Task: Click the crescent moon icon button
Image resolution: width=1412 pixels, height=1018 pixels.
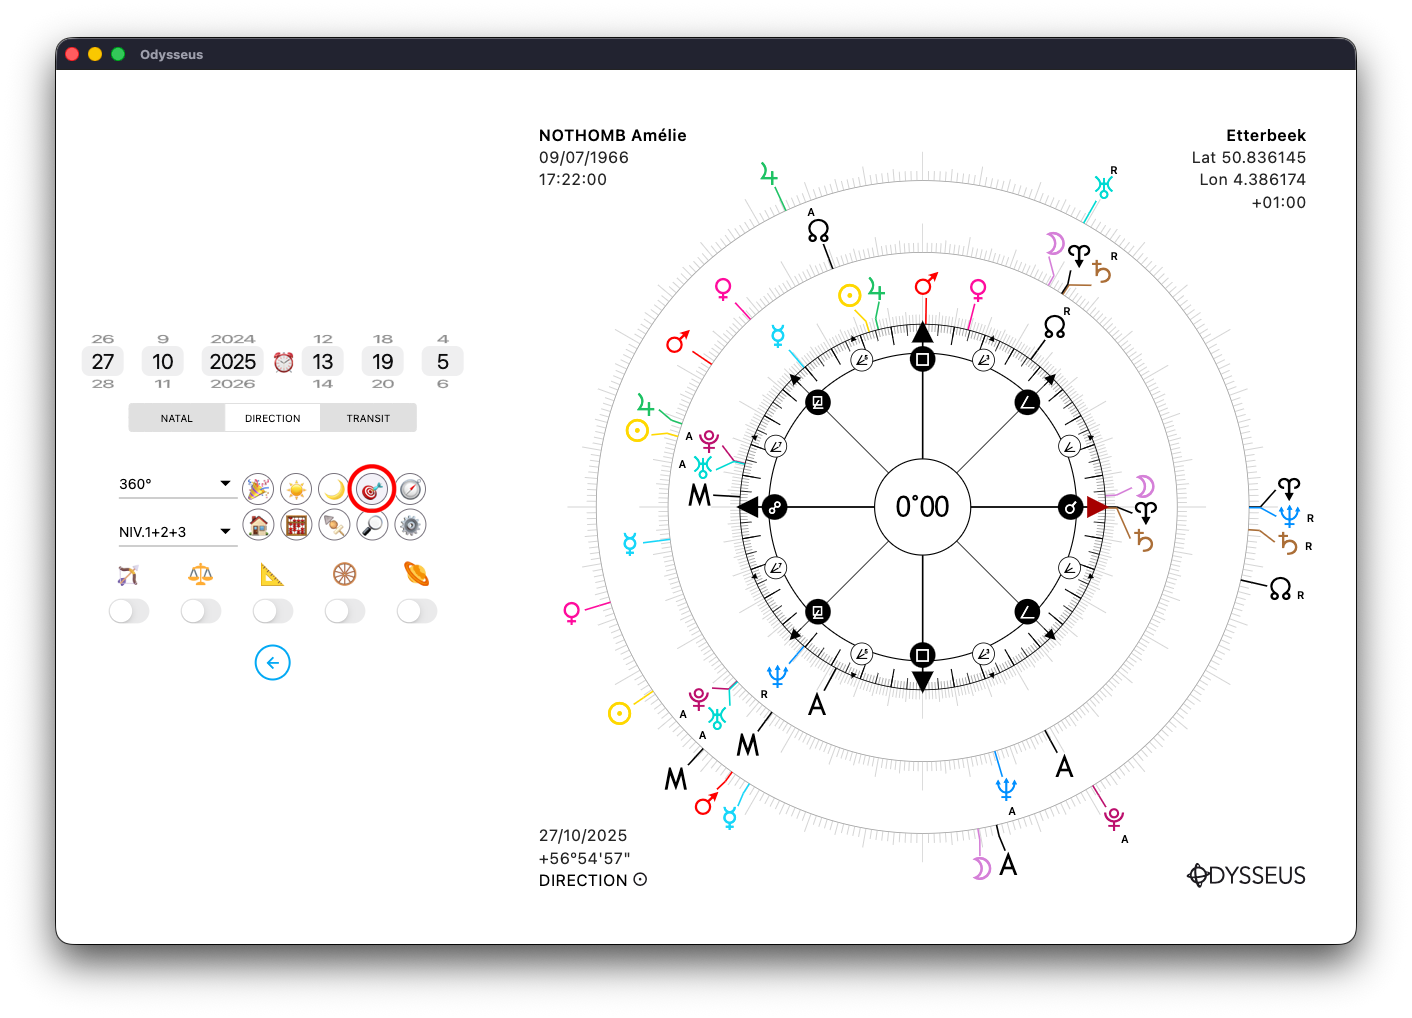Action: coord(334,489)
